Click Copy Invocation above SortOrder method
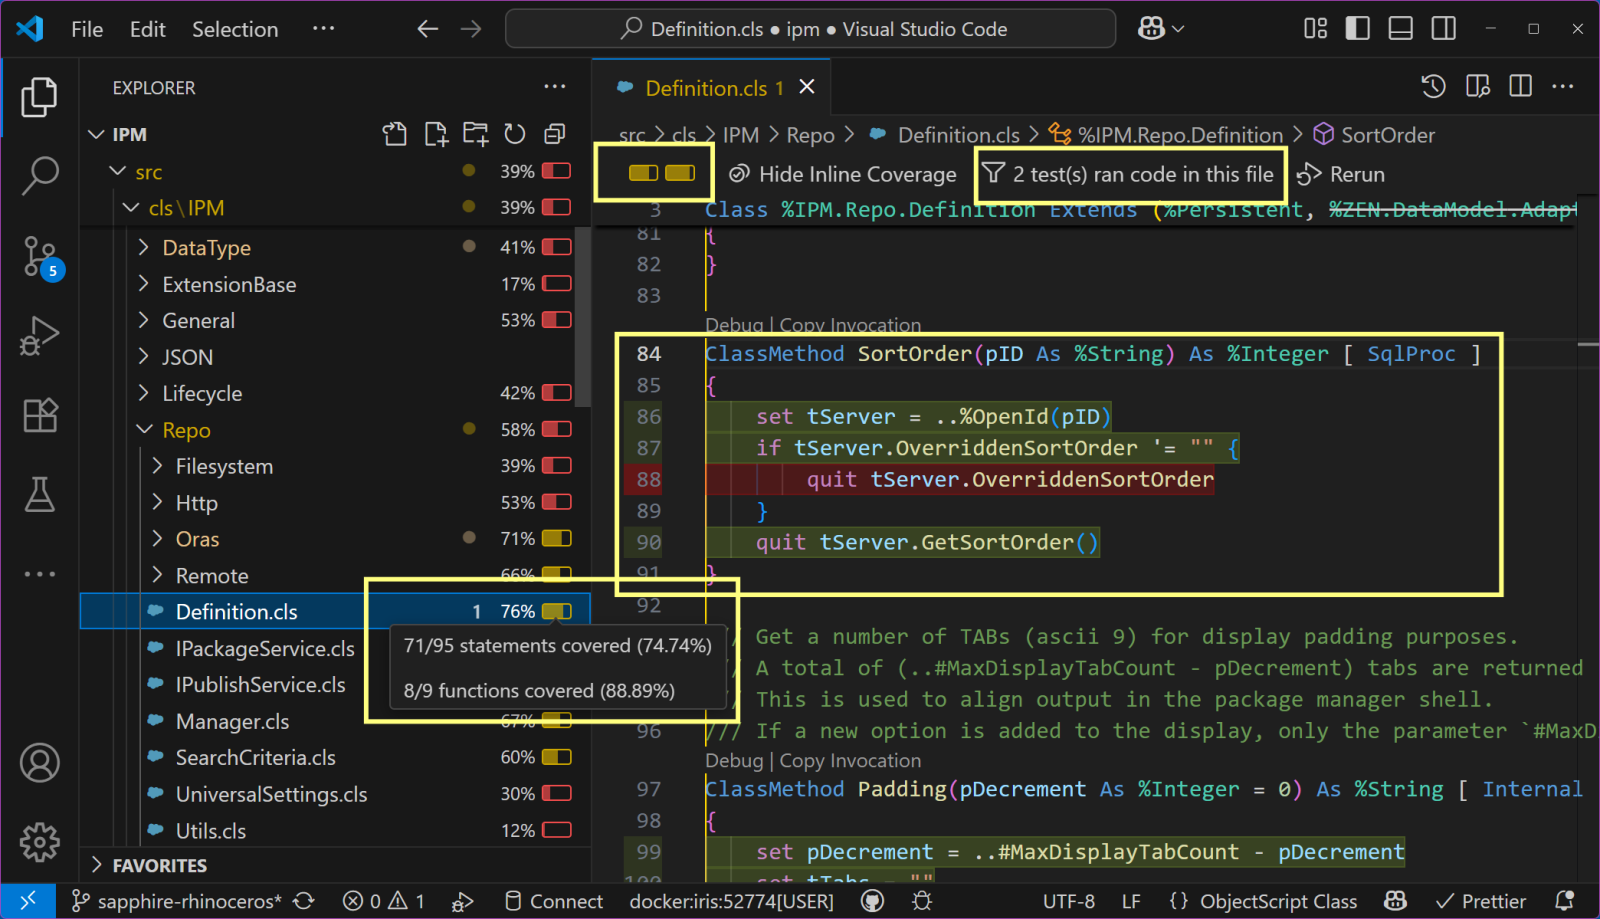Screen dimensions: 1600x919 850,325
